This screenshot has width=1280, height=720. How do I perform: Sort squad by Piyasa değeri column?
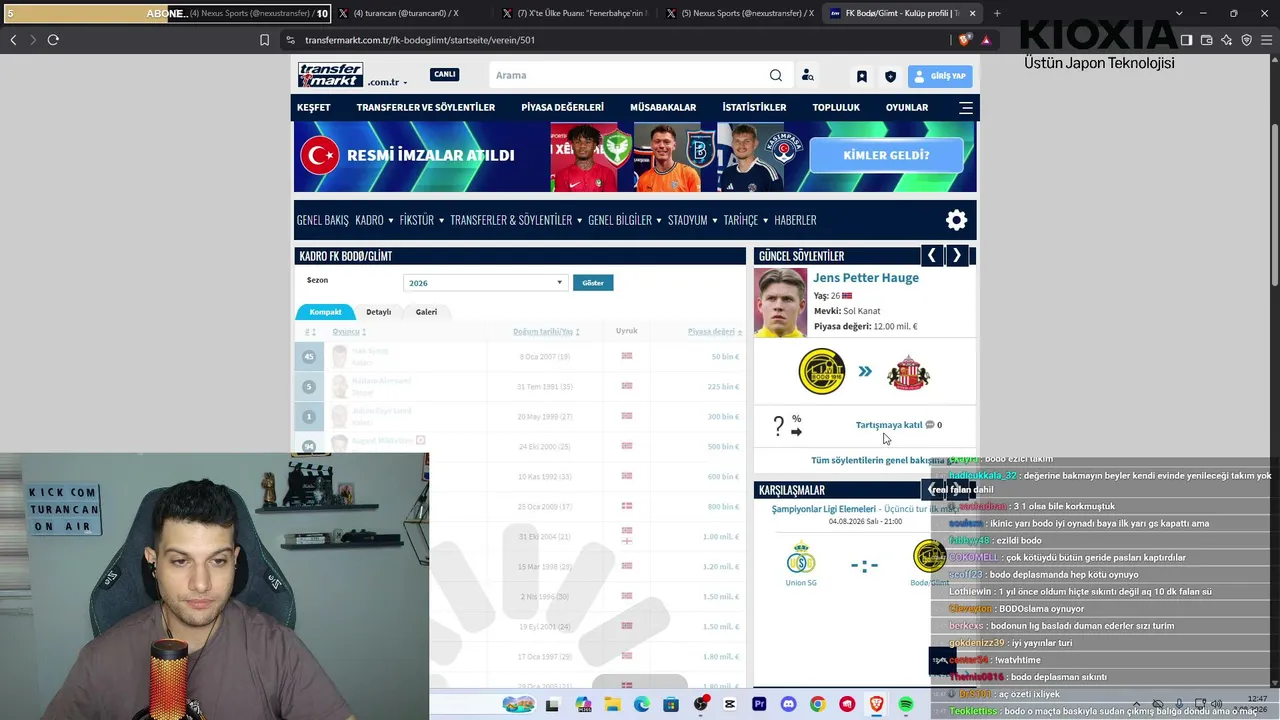pos(714,332)
